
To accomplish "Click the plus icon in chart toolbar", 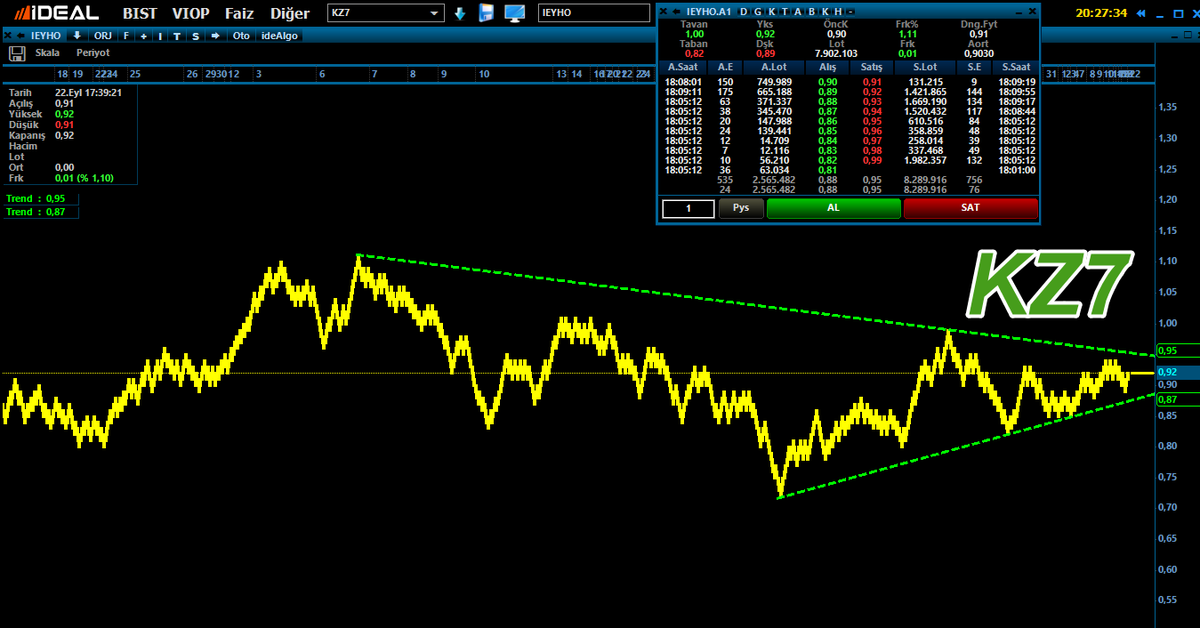I will coord(143,36).
